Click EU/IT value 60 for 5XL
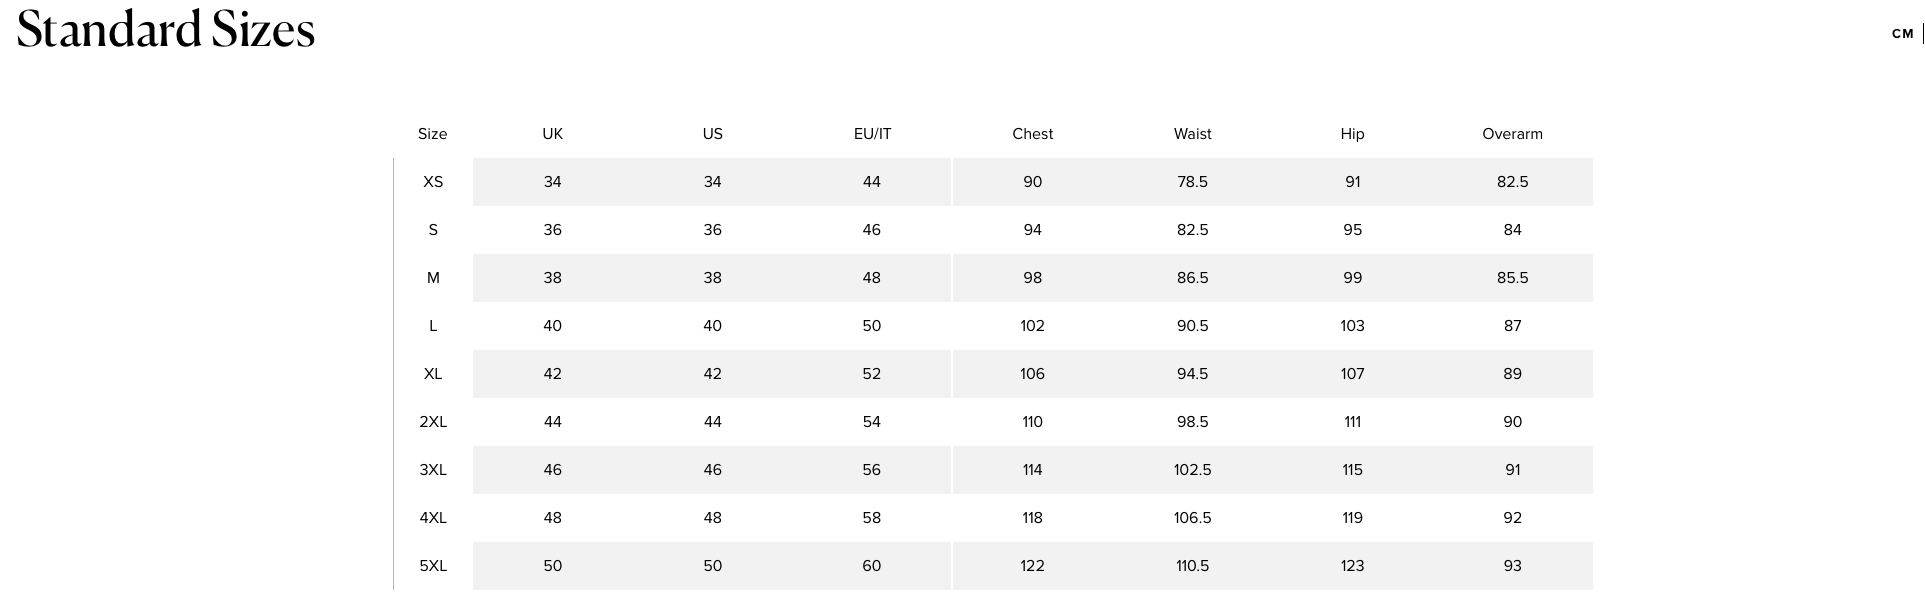This screenshot has height=611, width=1925. click(x=872, y=566)
